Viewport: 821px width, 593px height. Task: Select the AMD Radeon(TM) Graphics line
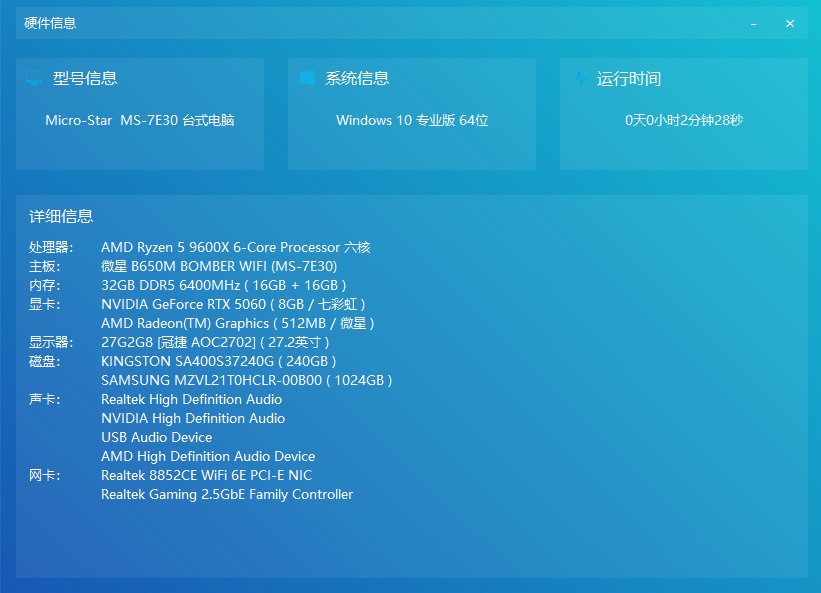[238, 323]
